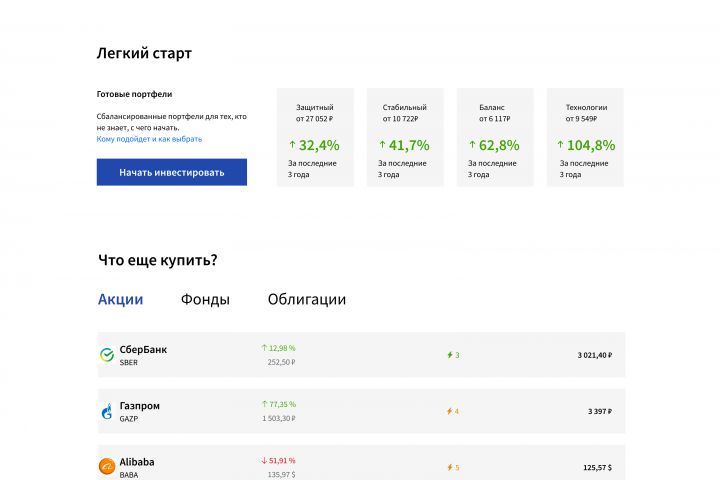Viewport: 720px width, 480px height.
Task: Click the 62,8% return figure
Action: tap(499, 145)
